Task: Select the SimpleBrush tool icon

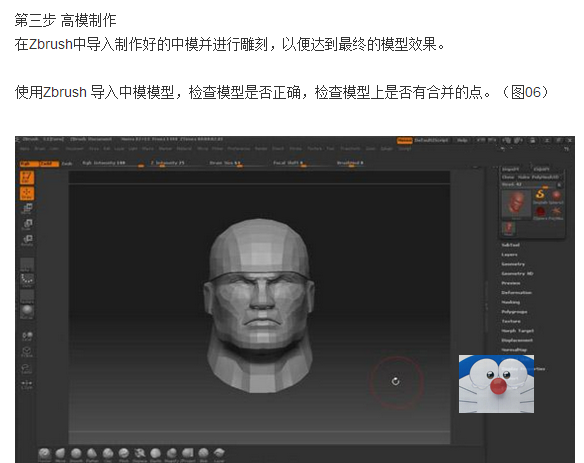Action: coord(540,195)
